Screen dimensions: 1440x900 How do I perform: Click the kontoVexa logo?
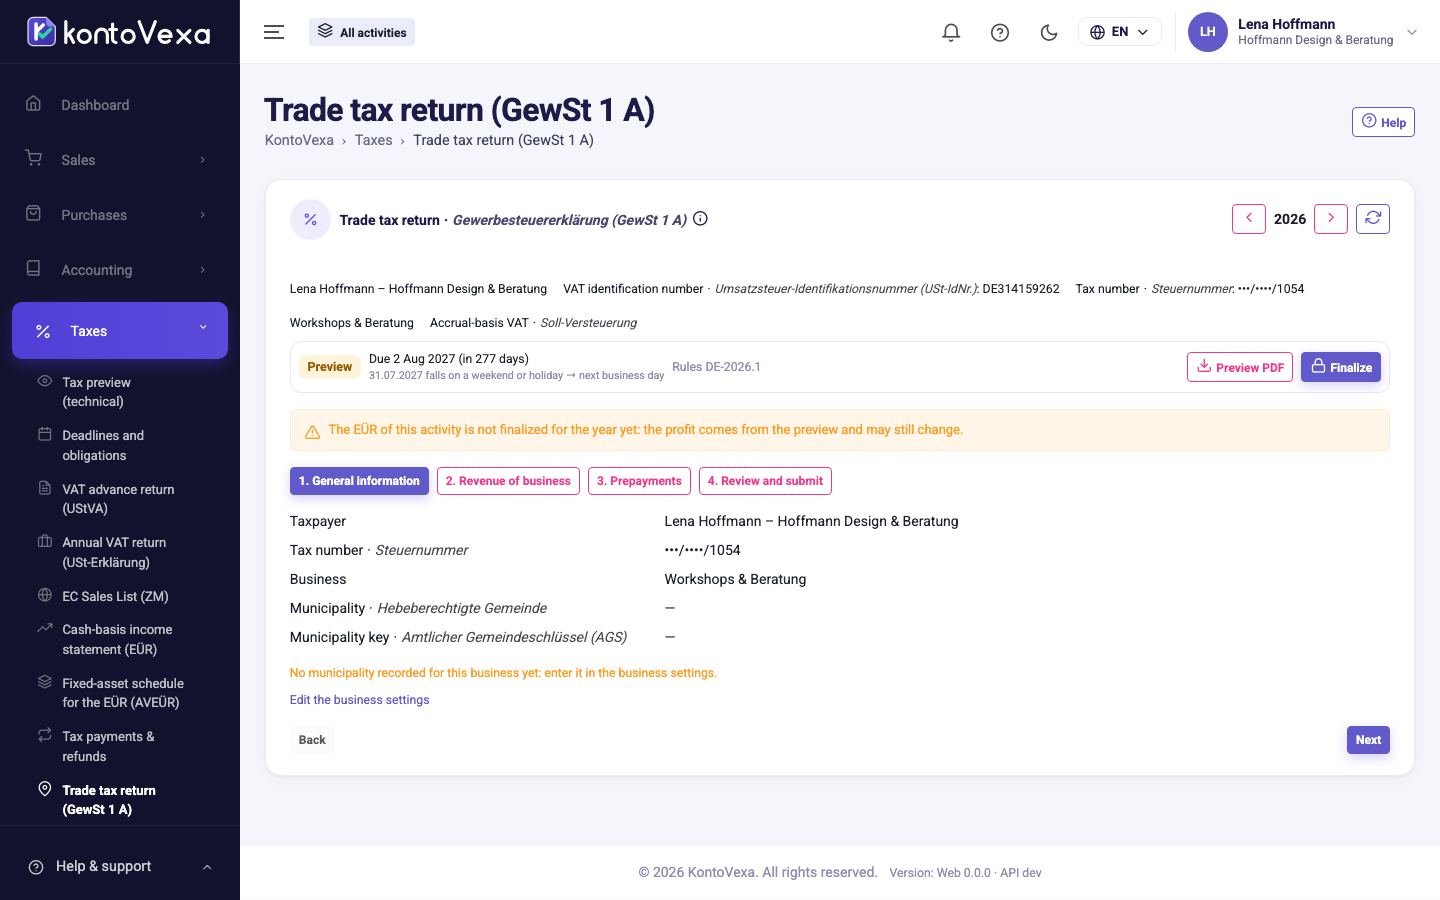[x=119, y=32]
